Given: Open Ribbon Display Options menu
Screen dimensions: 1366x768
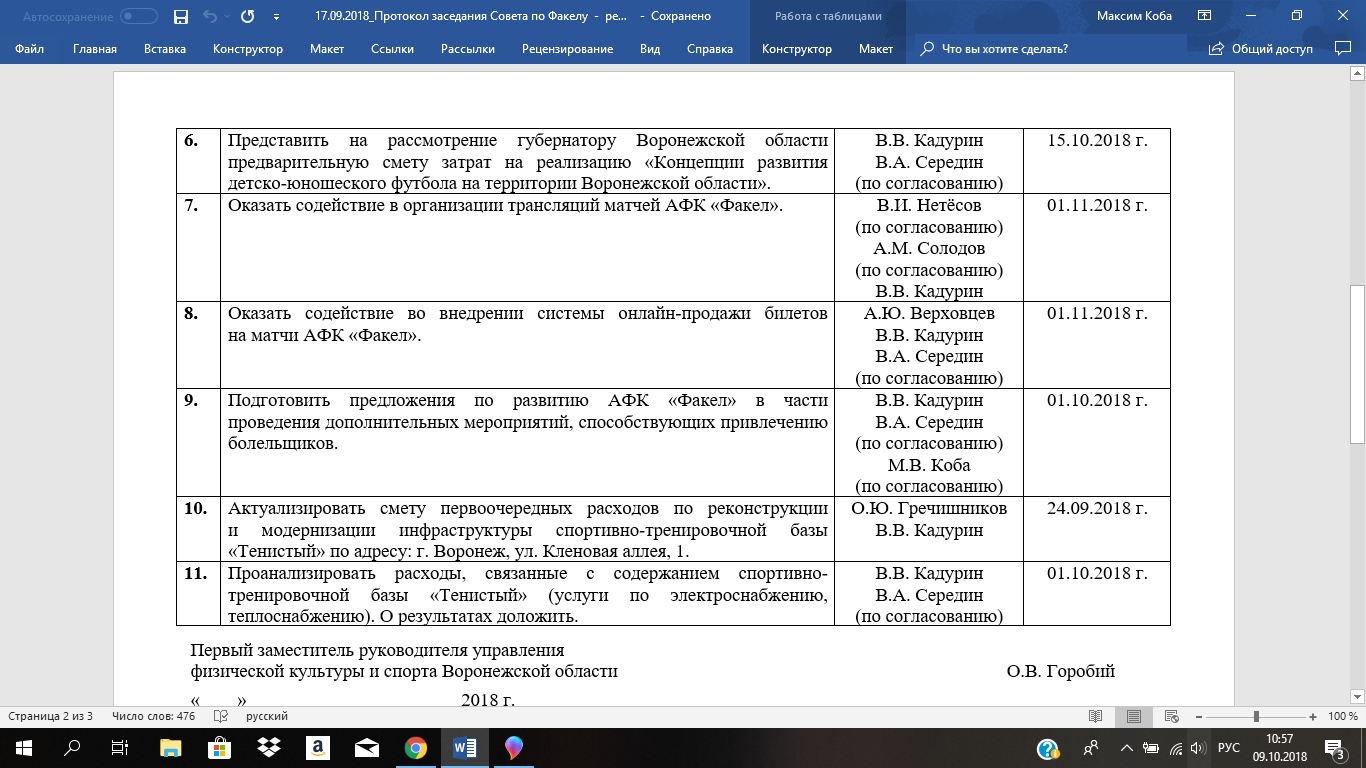Looking at the screenshot, I should (1205, 16).
